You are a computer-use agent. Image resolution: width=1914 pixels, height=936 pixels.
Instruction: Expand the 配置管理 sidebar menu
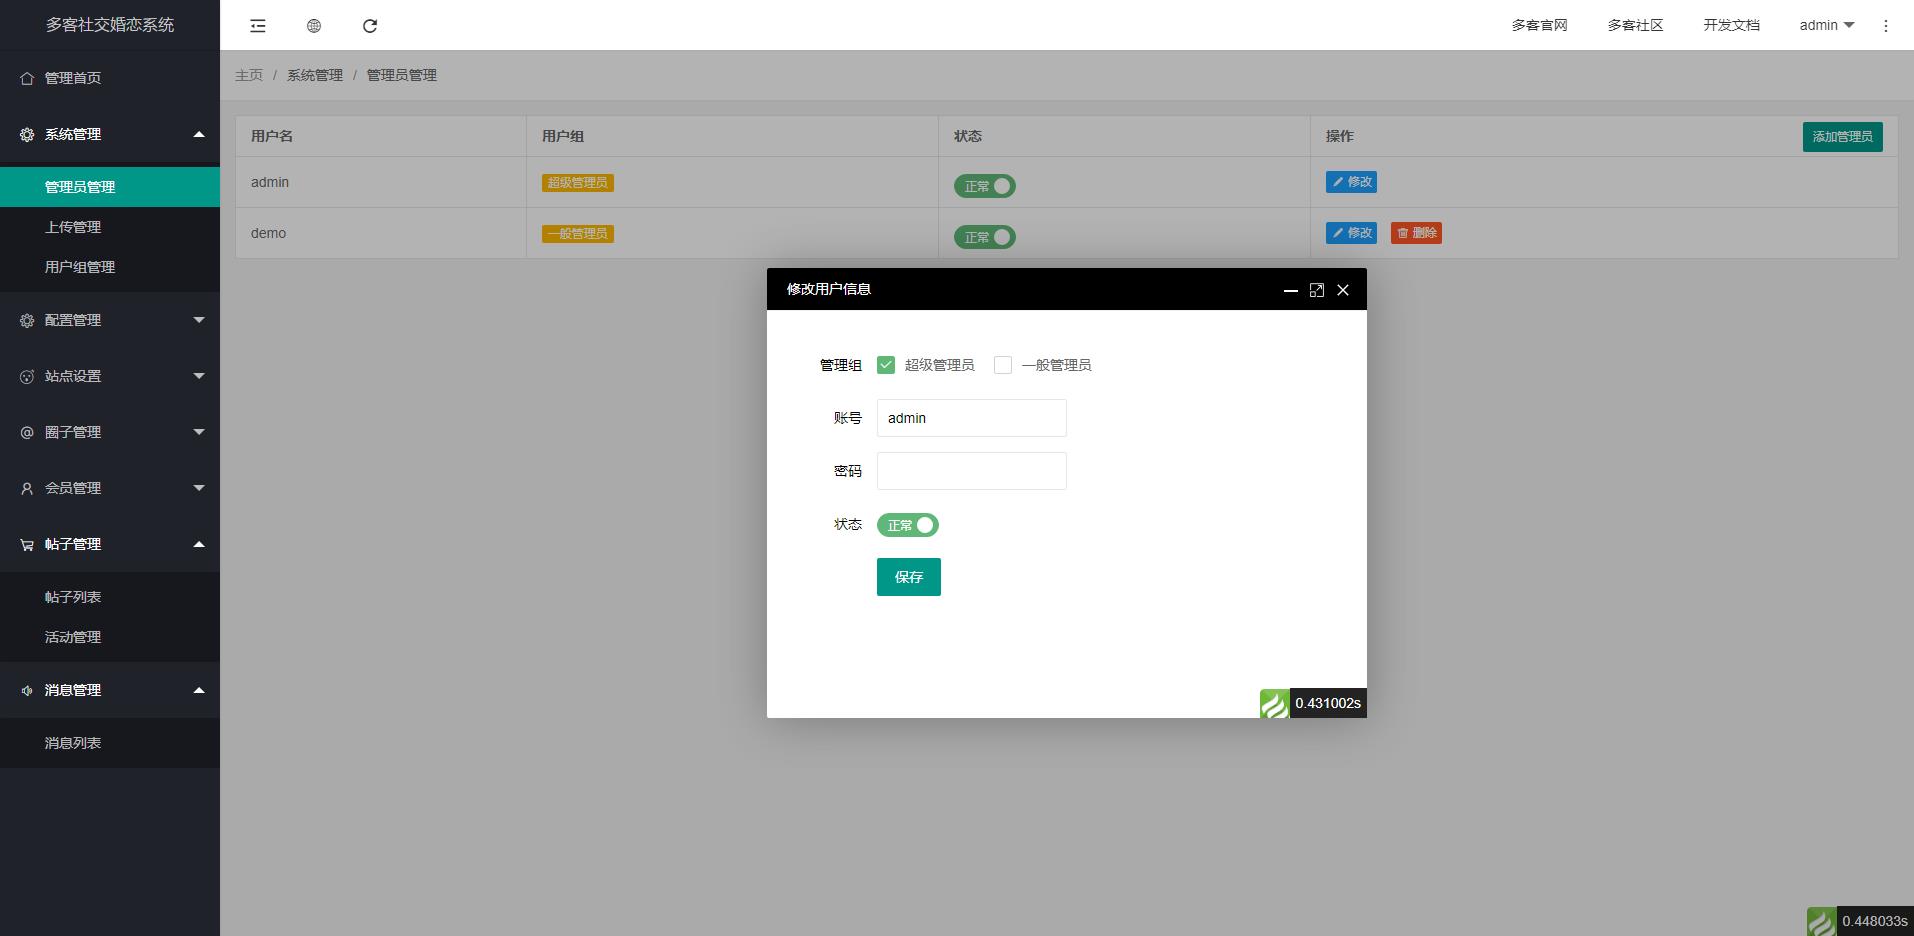click(110, 320)
